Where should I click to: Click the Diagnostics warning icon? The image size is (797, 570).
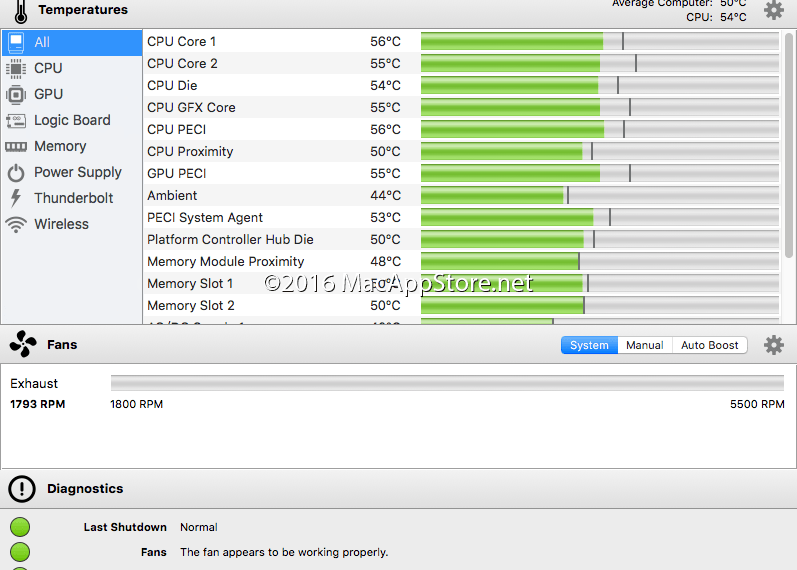point(22,489)
